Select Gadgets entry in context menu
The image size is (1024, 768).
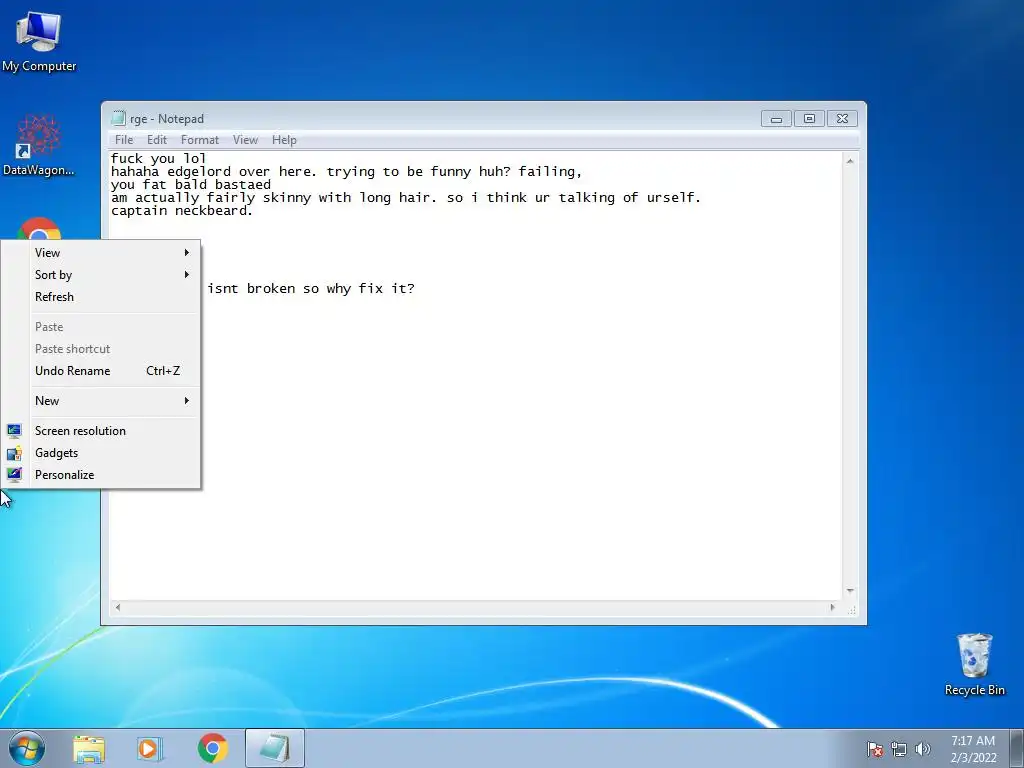(100, 453)
